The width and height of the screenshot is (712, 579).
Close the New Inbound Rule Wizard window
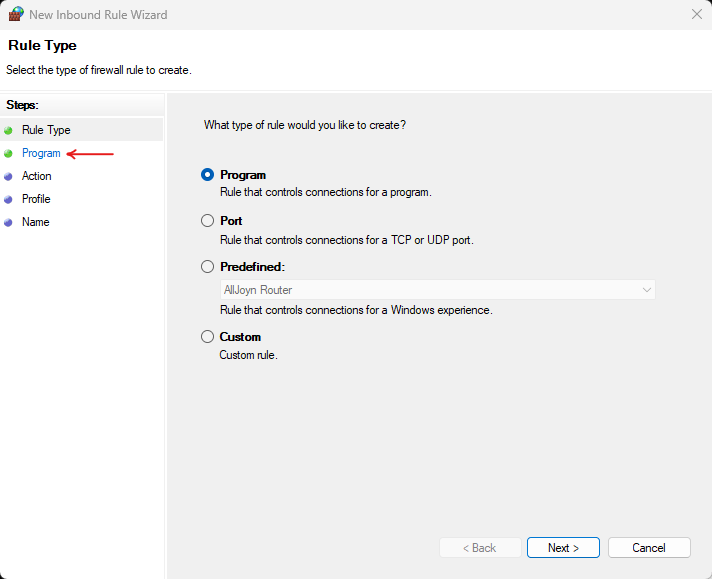pos(697,15)
